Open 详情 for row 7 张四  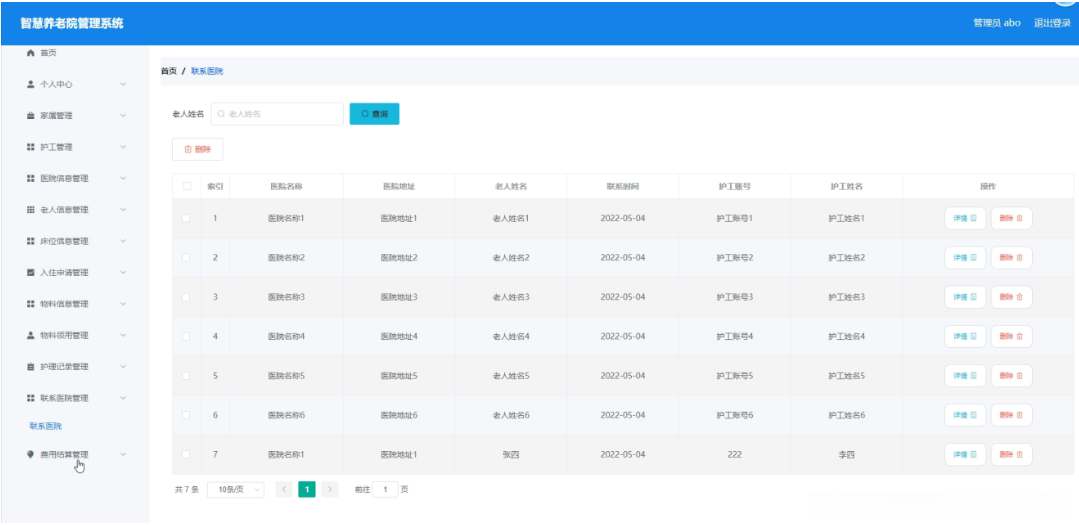coord(965,454)
